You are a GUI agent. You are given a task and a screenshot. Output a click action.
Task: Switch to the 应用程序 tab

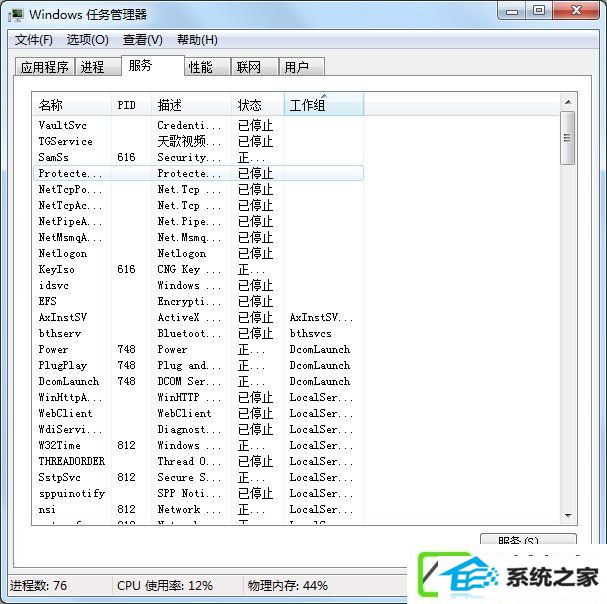pyautogui.click(x=45, y=67)
